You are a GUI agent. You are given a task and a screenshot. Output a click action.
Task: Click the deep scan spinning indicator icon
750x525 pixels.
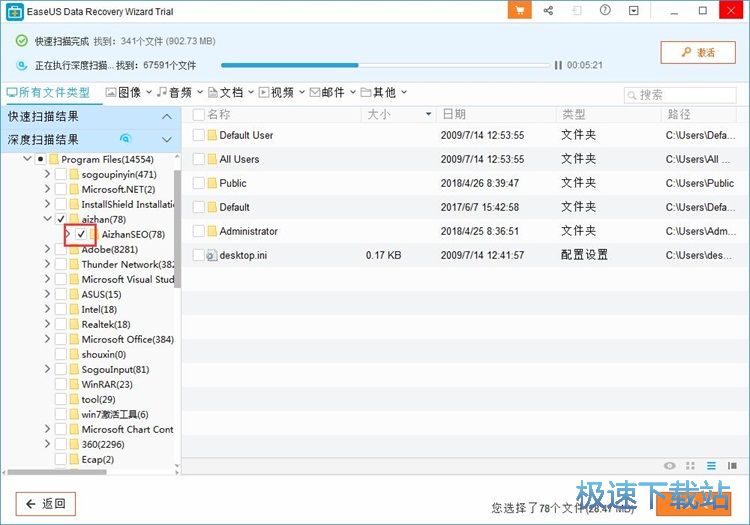pyautogui.click(x=125, y=139)
